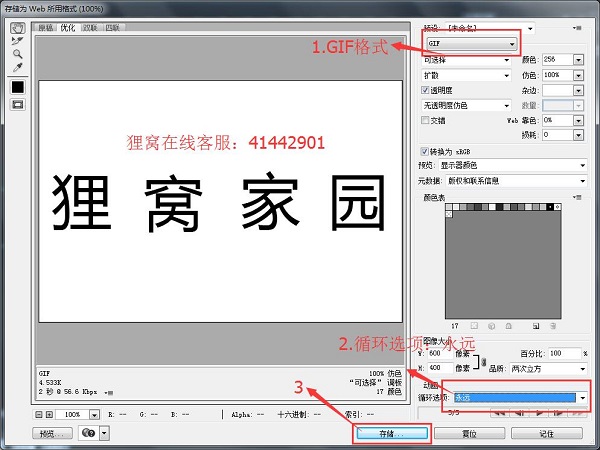Click the 记住 remember button
Screen dimensions: 600x450
pos(547,434)
